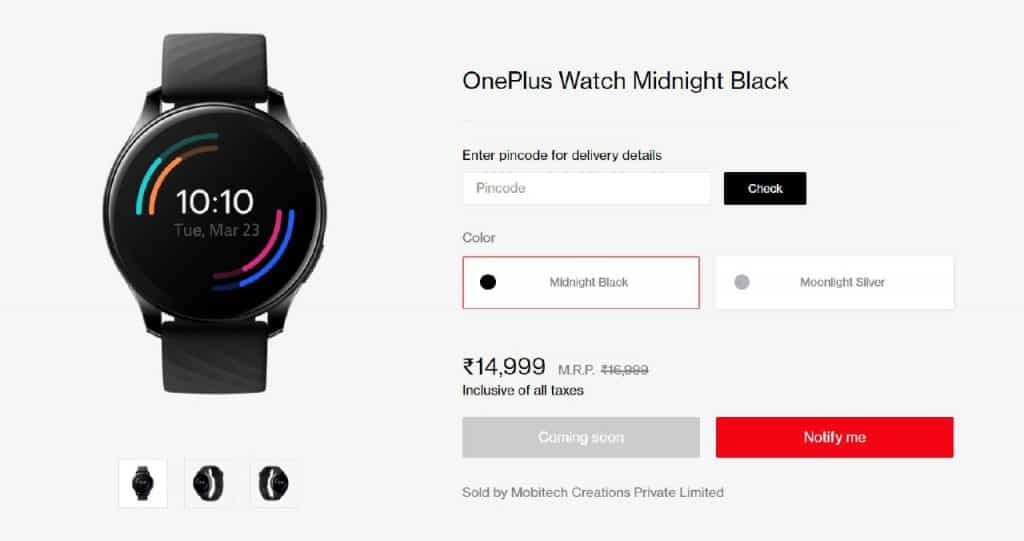Select Moonlight Silver color option
Image resolution: width=1024 pixels, height=541 pixels.
click(835, 282)
